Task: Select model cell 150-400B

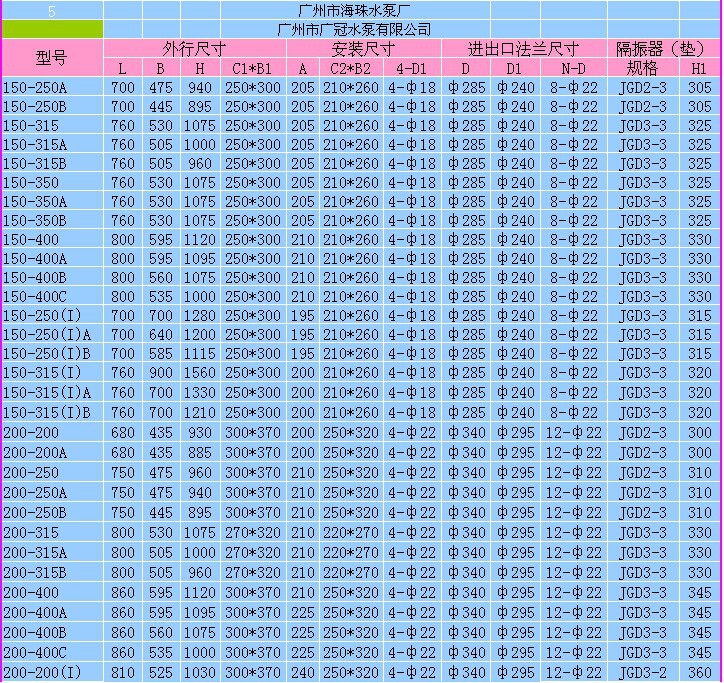Action: click(x=52, y=277)
